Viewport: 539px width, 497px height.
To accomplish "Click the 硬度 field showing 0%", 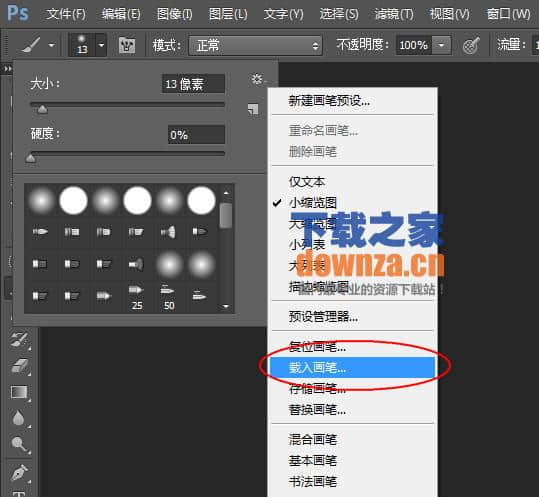I will 196,134.
